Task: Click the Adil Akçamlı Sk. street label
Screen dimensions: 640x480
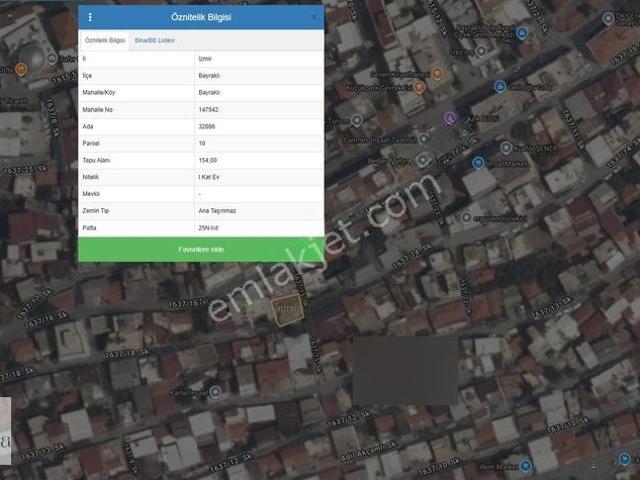Action: tap(369, 452)
